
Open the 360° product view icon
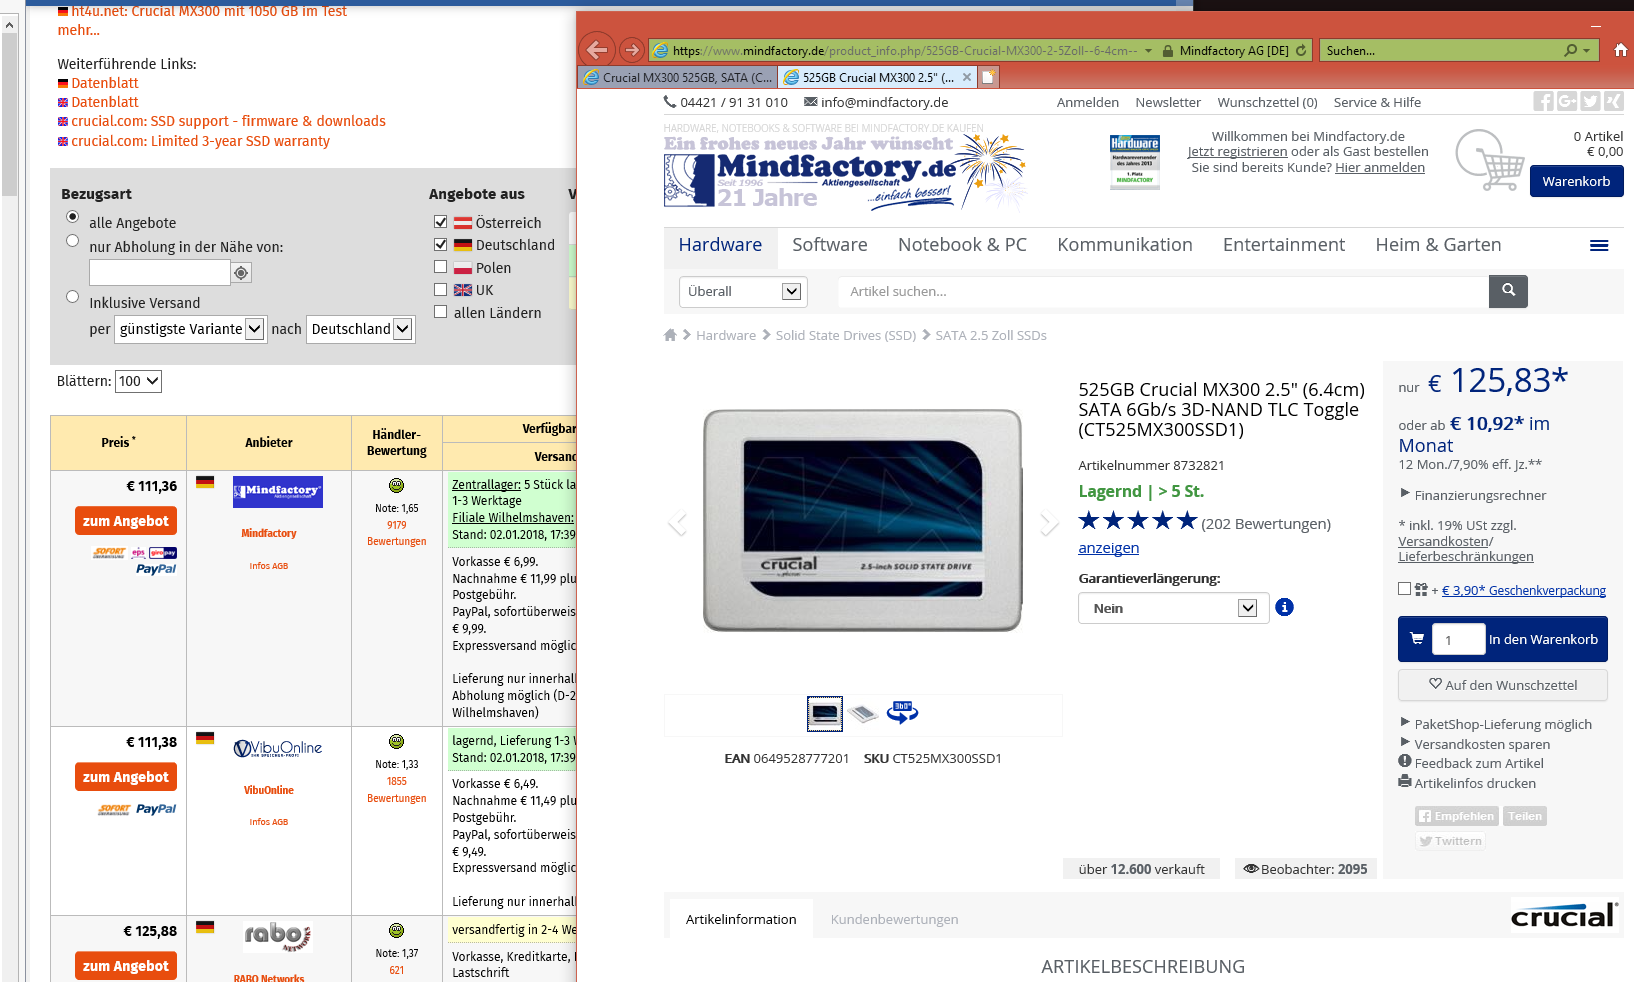[902, 713]
